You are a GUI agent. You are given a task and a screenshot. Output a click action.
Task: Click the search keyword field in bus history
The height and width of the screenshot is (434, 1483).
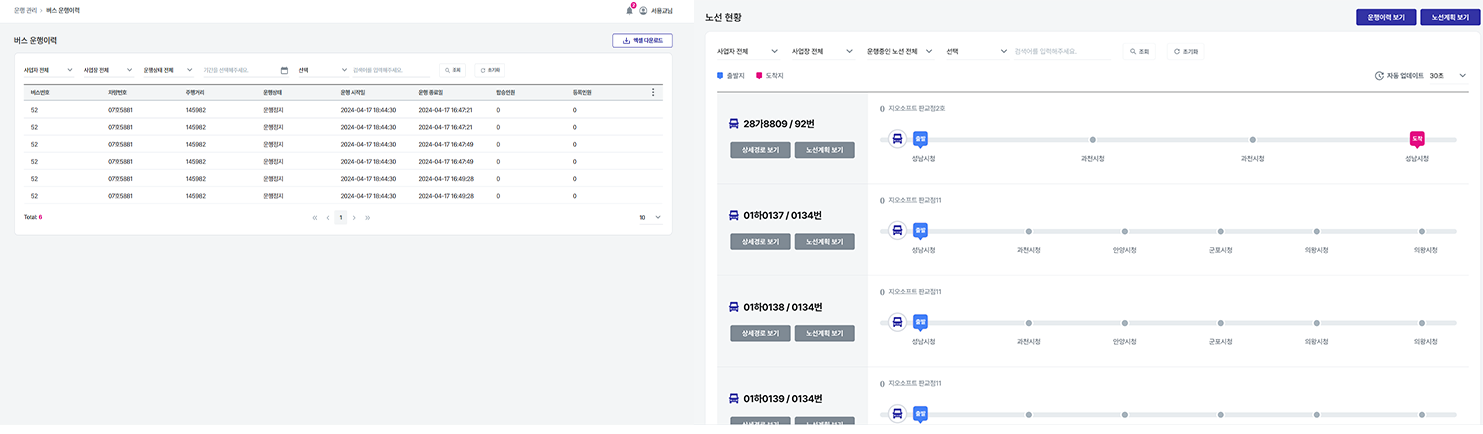(x=391, y=70)
